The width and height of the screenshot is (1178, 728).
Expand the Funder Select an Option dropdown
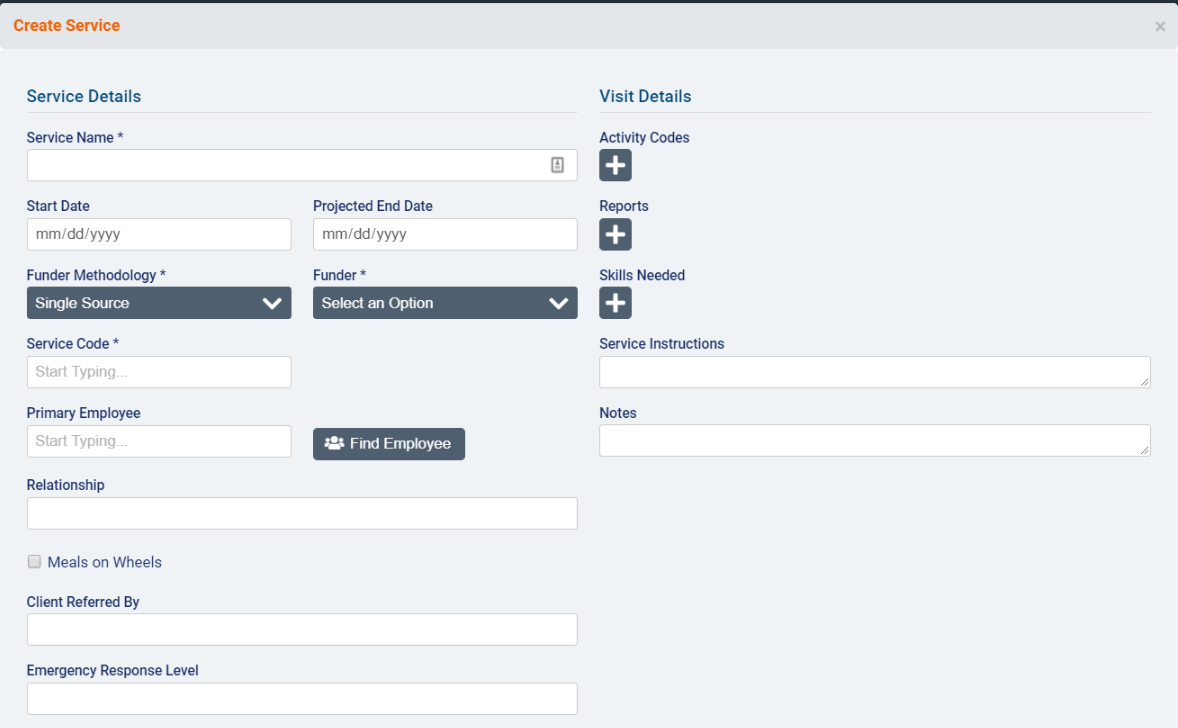[x=445, y=303]
